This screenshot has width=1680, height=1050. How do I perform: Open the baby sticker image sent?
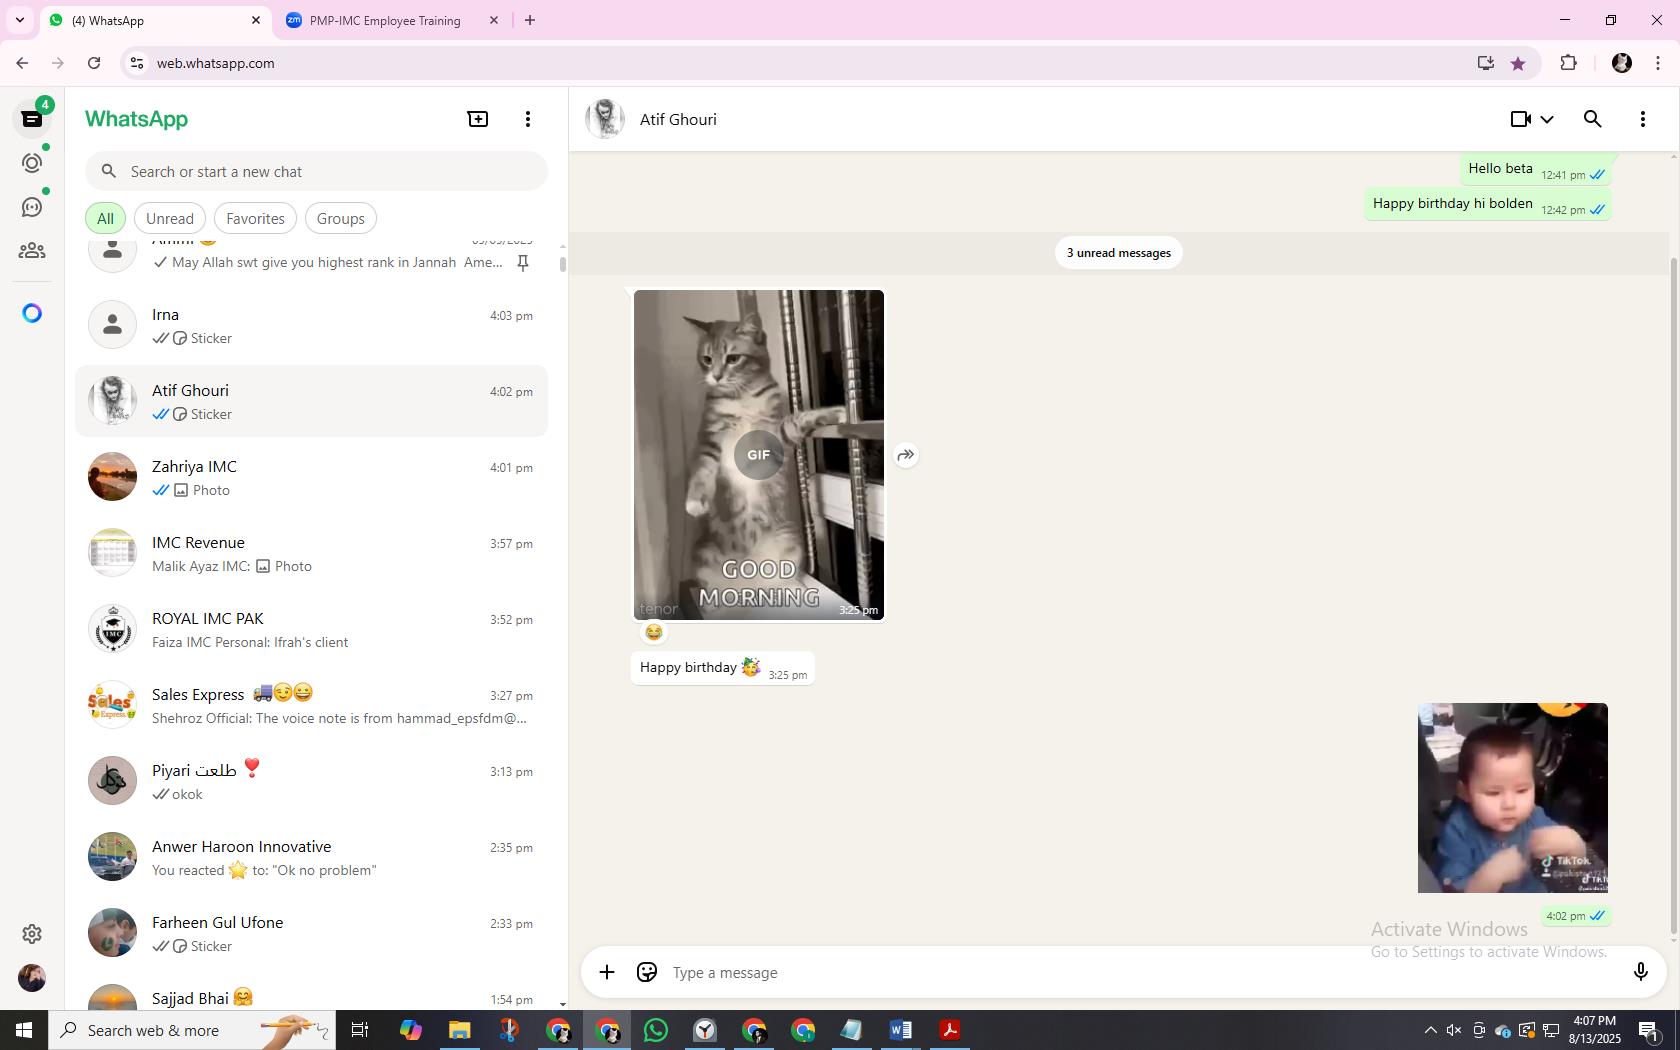click(1513, 798)
